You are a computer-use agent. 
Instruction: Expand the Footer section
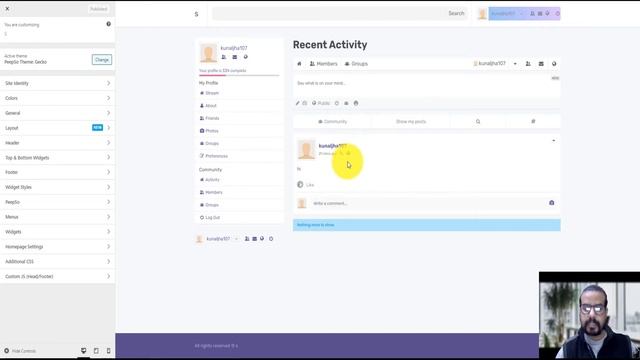coord(58,172)
